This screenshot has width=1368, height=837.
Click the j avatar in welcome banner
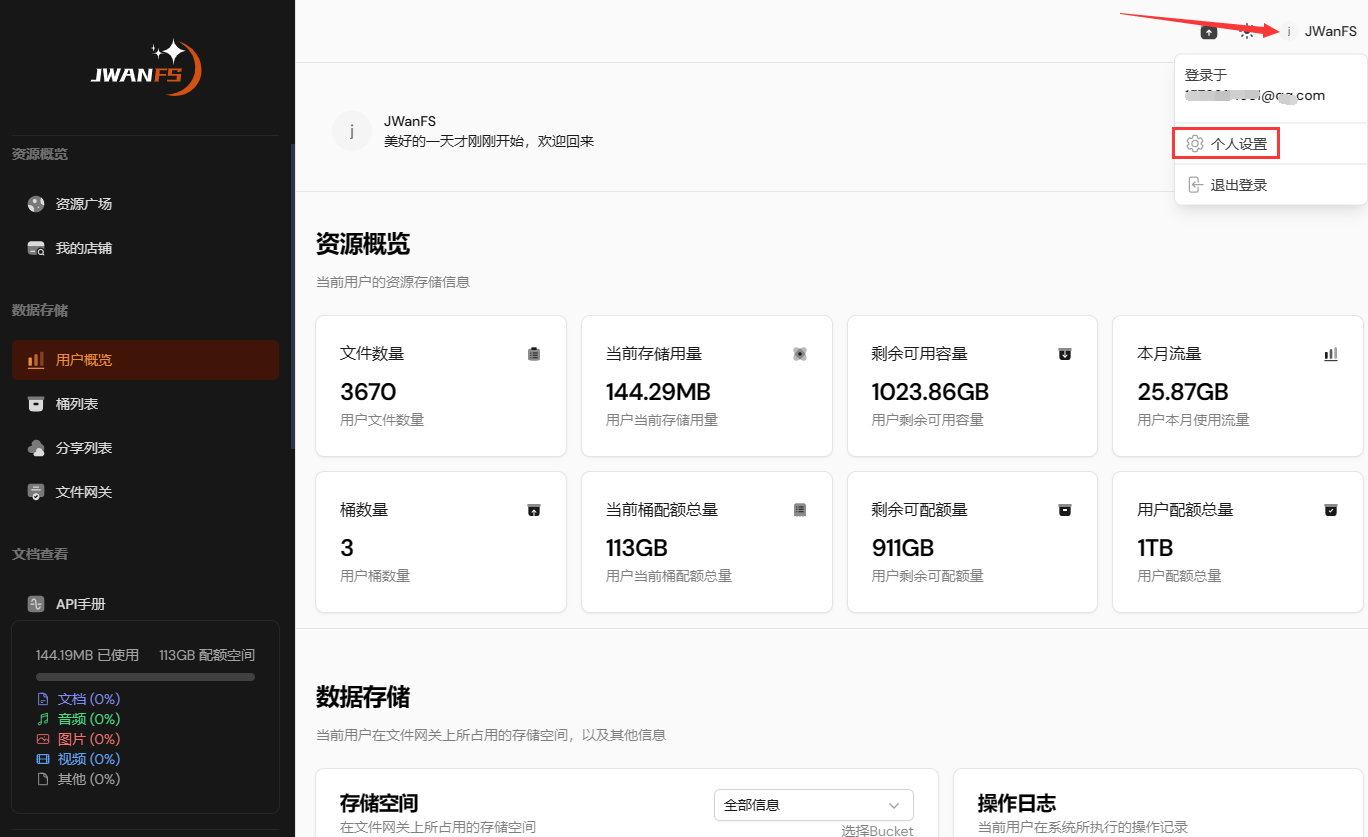tap(352, 131)
